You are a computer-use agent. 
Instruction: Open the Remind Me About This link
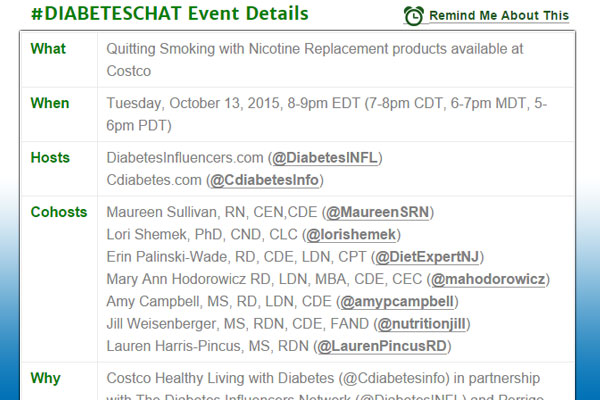[499, 16]
